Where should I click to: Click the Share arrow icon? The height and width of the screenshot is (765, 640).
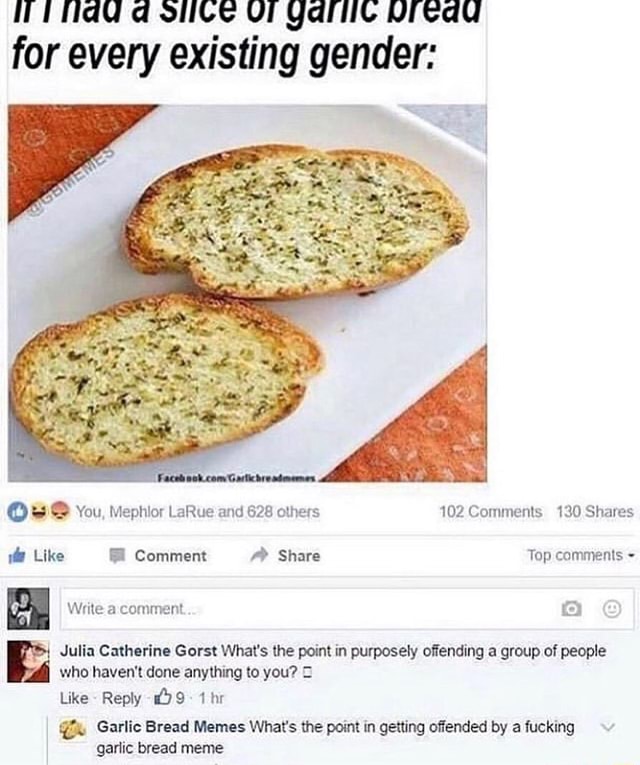(259, 555)
